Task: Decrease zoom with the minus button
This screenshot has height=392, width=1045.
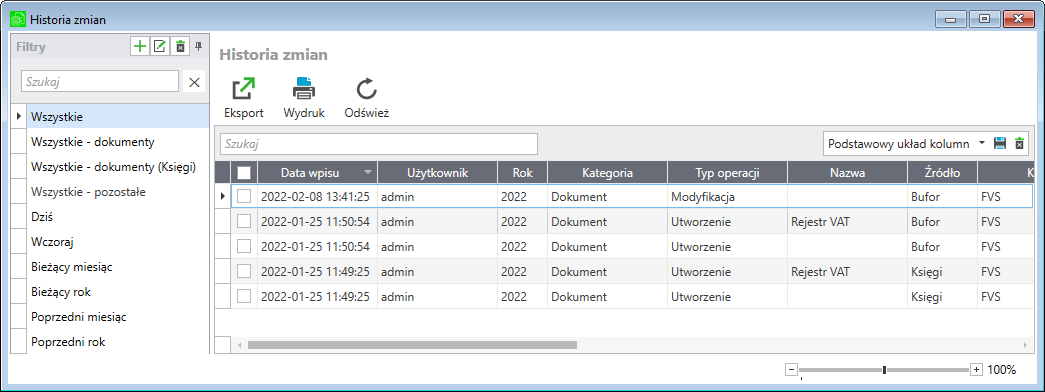Action: coord(791,369)
